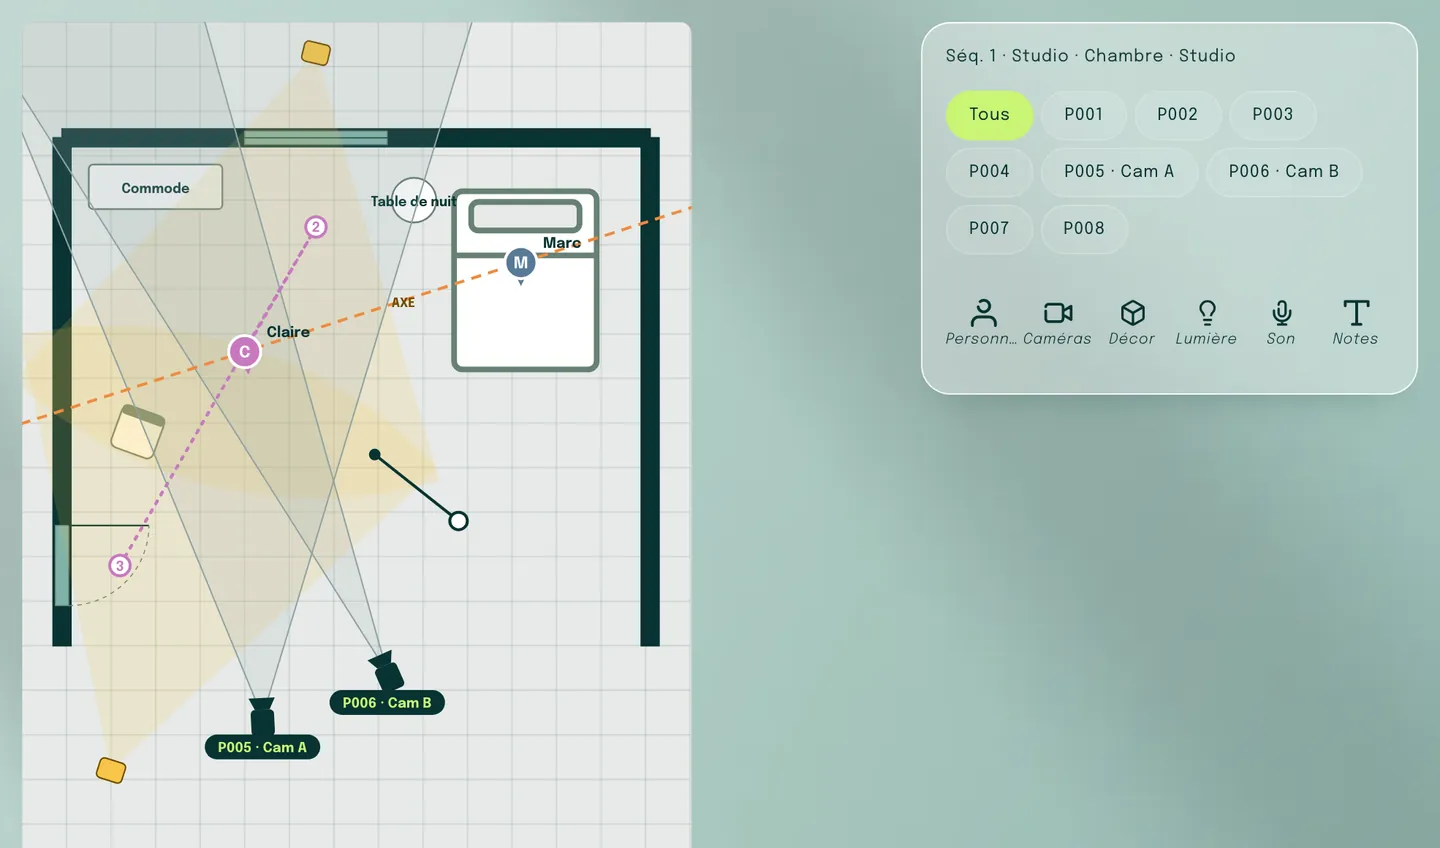Select Claire's character marker C

(244, 352)
